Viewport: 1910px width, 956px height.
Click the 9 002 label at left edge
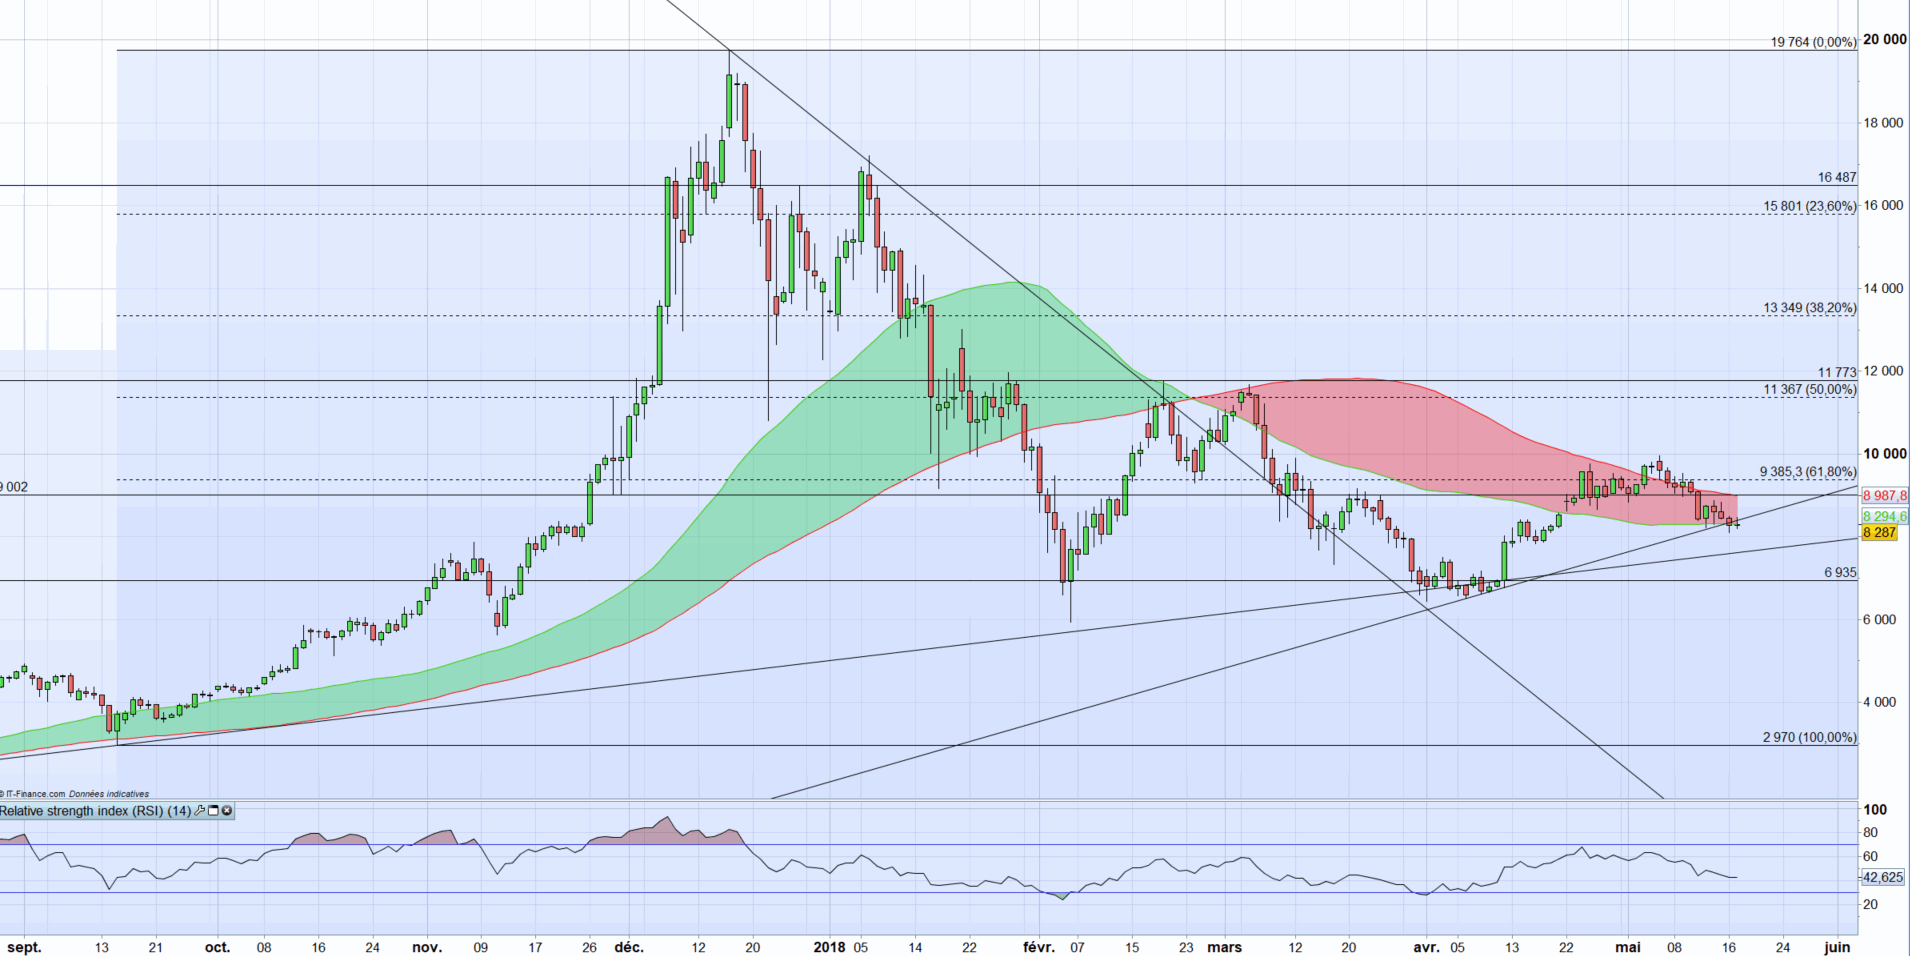coord(14,487)
